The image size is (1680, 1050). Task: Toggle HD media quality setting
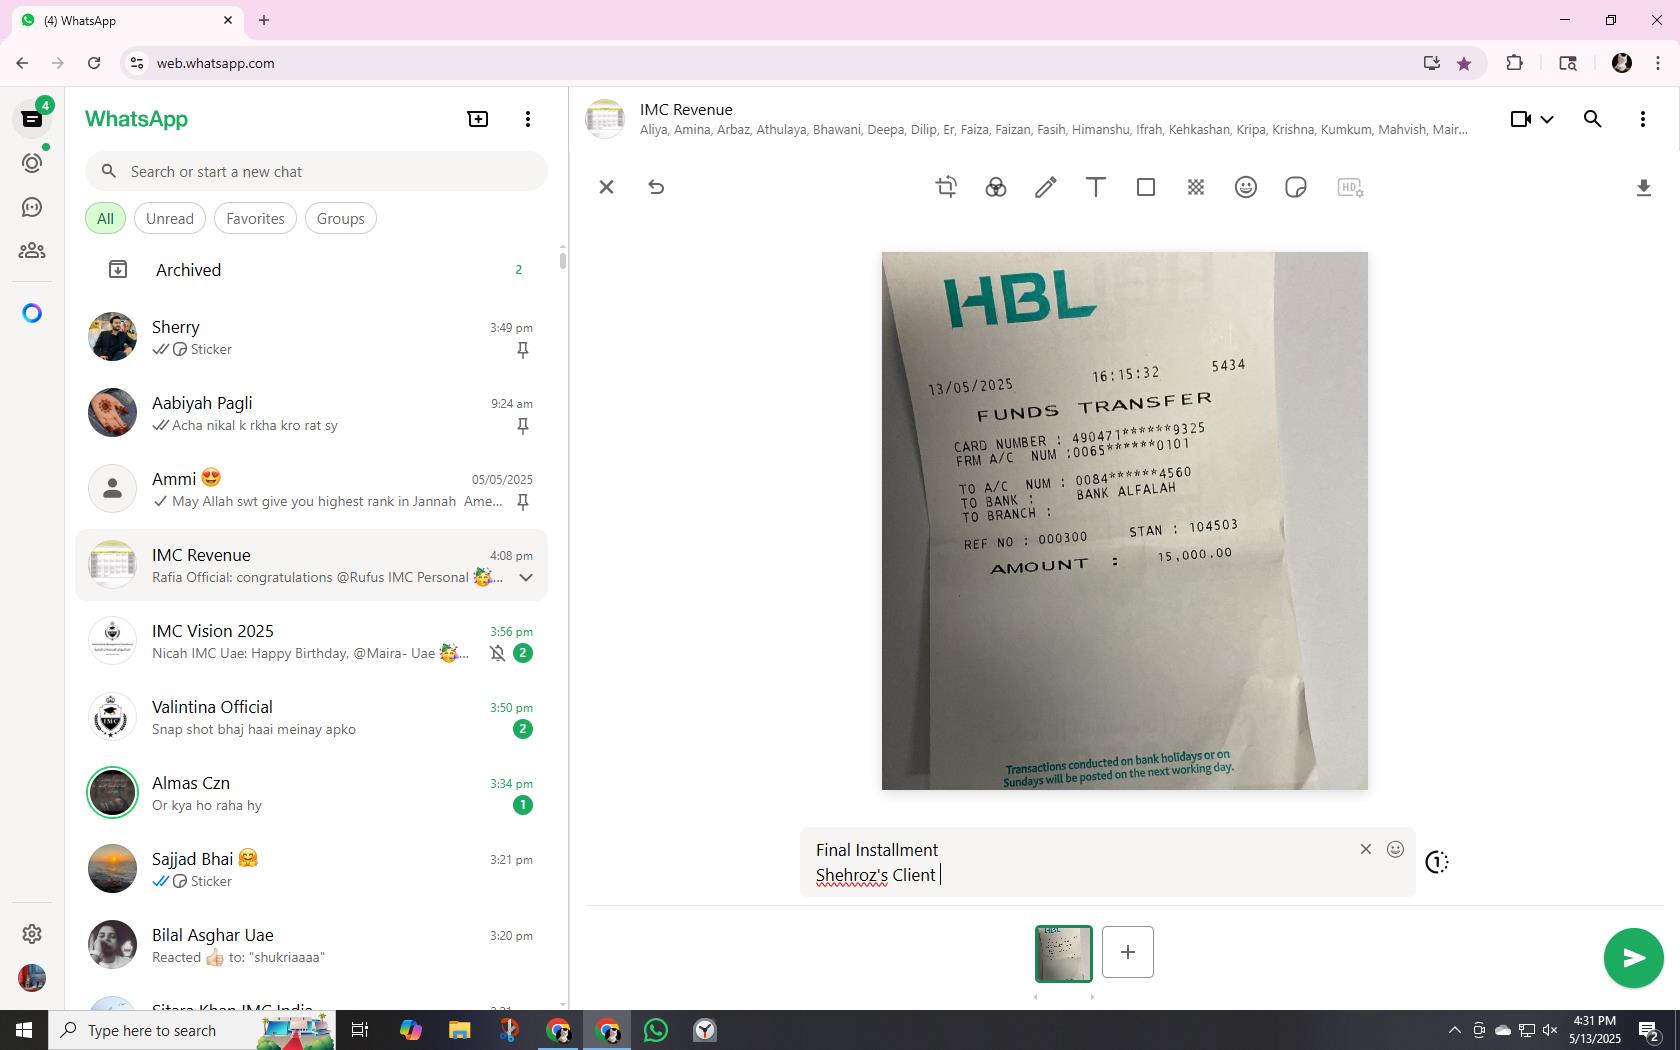[x=1351, y=187]
